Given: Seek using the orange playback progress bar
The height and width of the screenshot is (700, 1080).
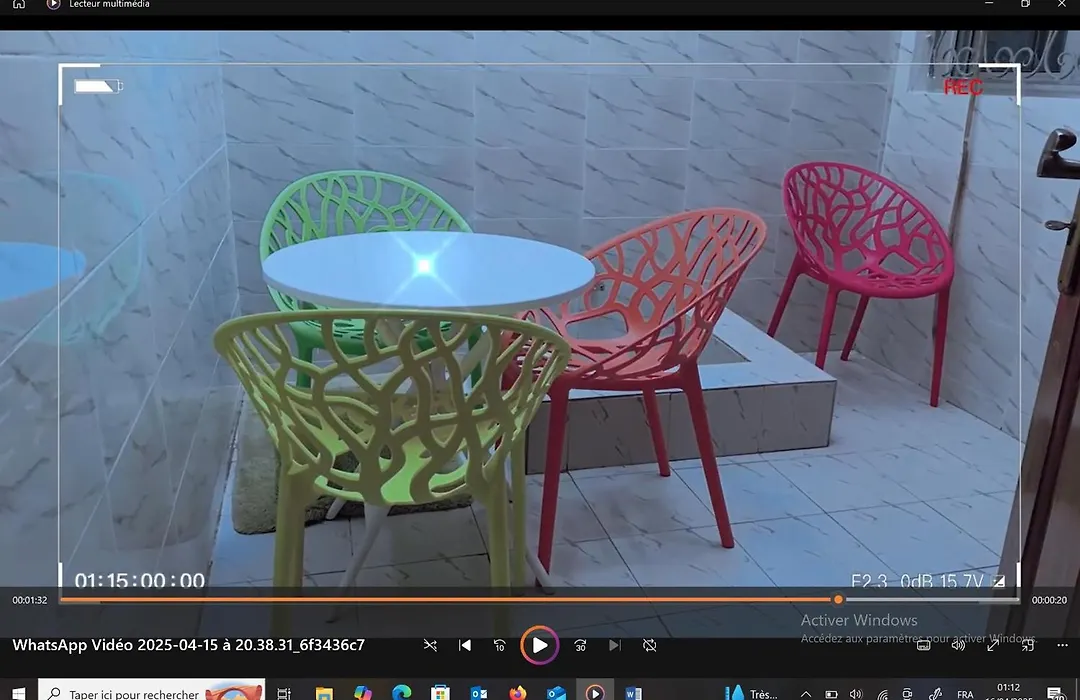Looking at the screenshot, I should [539, 600].
